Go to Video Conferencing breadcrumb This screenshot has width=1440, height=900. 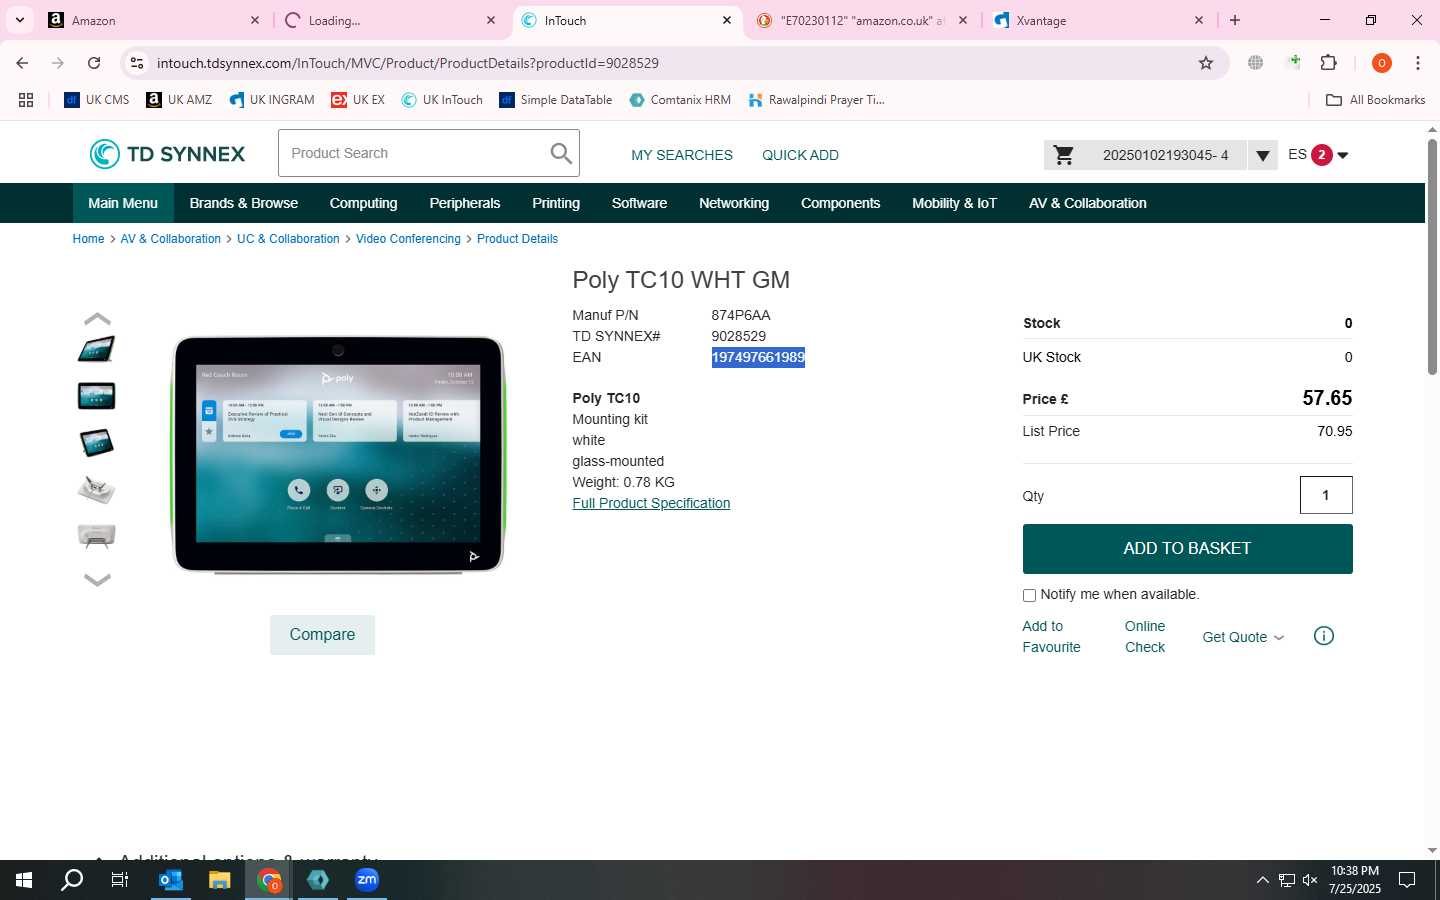(408, 239)
